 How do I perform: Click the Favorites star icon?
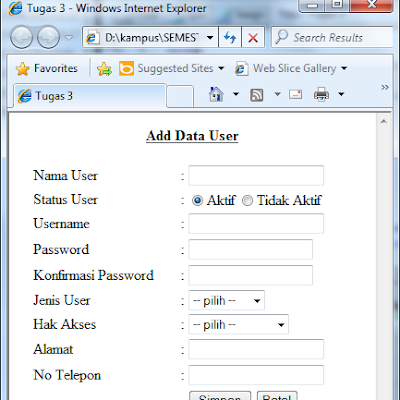point(22,69)
